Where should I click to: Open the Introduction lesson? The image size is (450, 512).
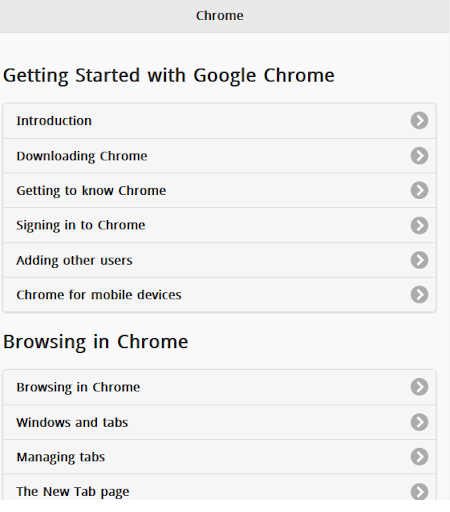click(x=219, y=121)
